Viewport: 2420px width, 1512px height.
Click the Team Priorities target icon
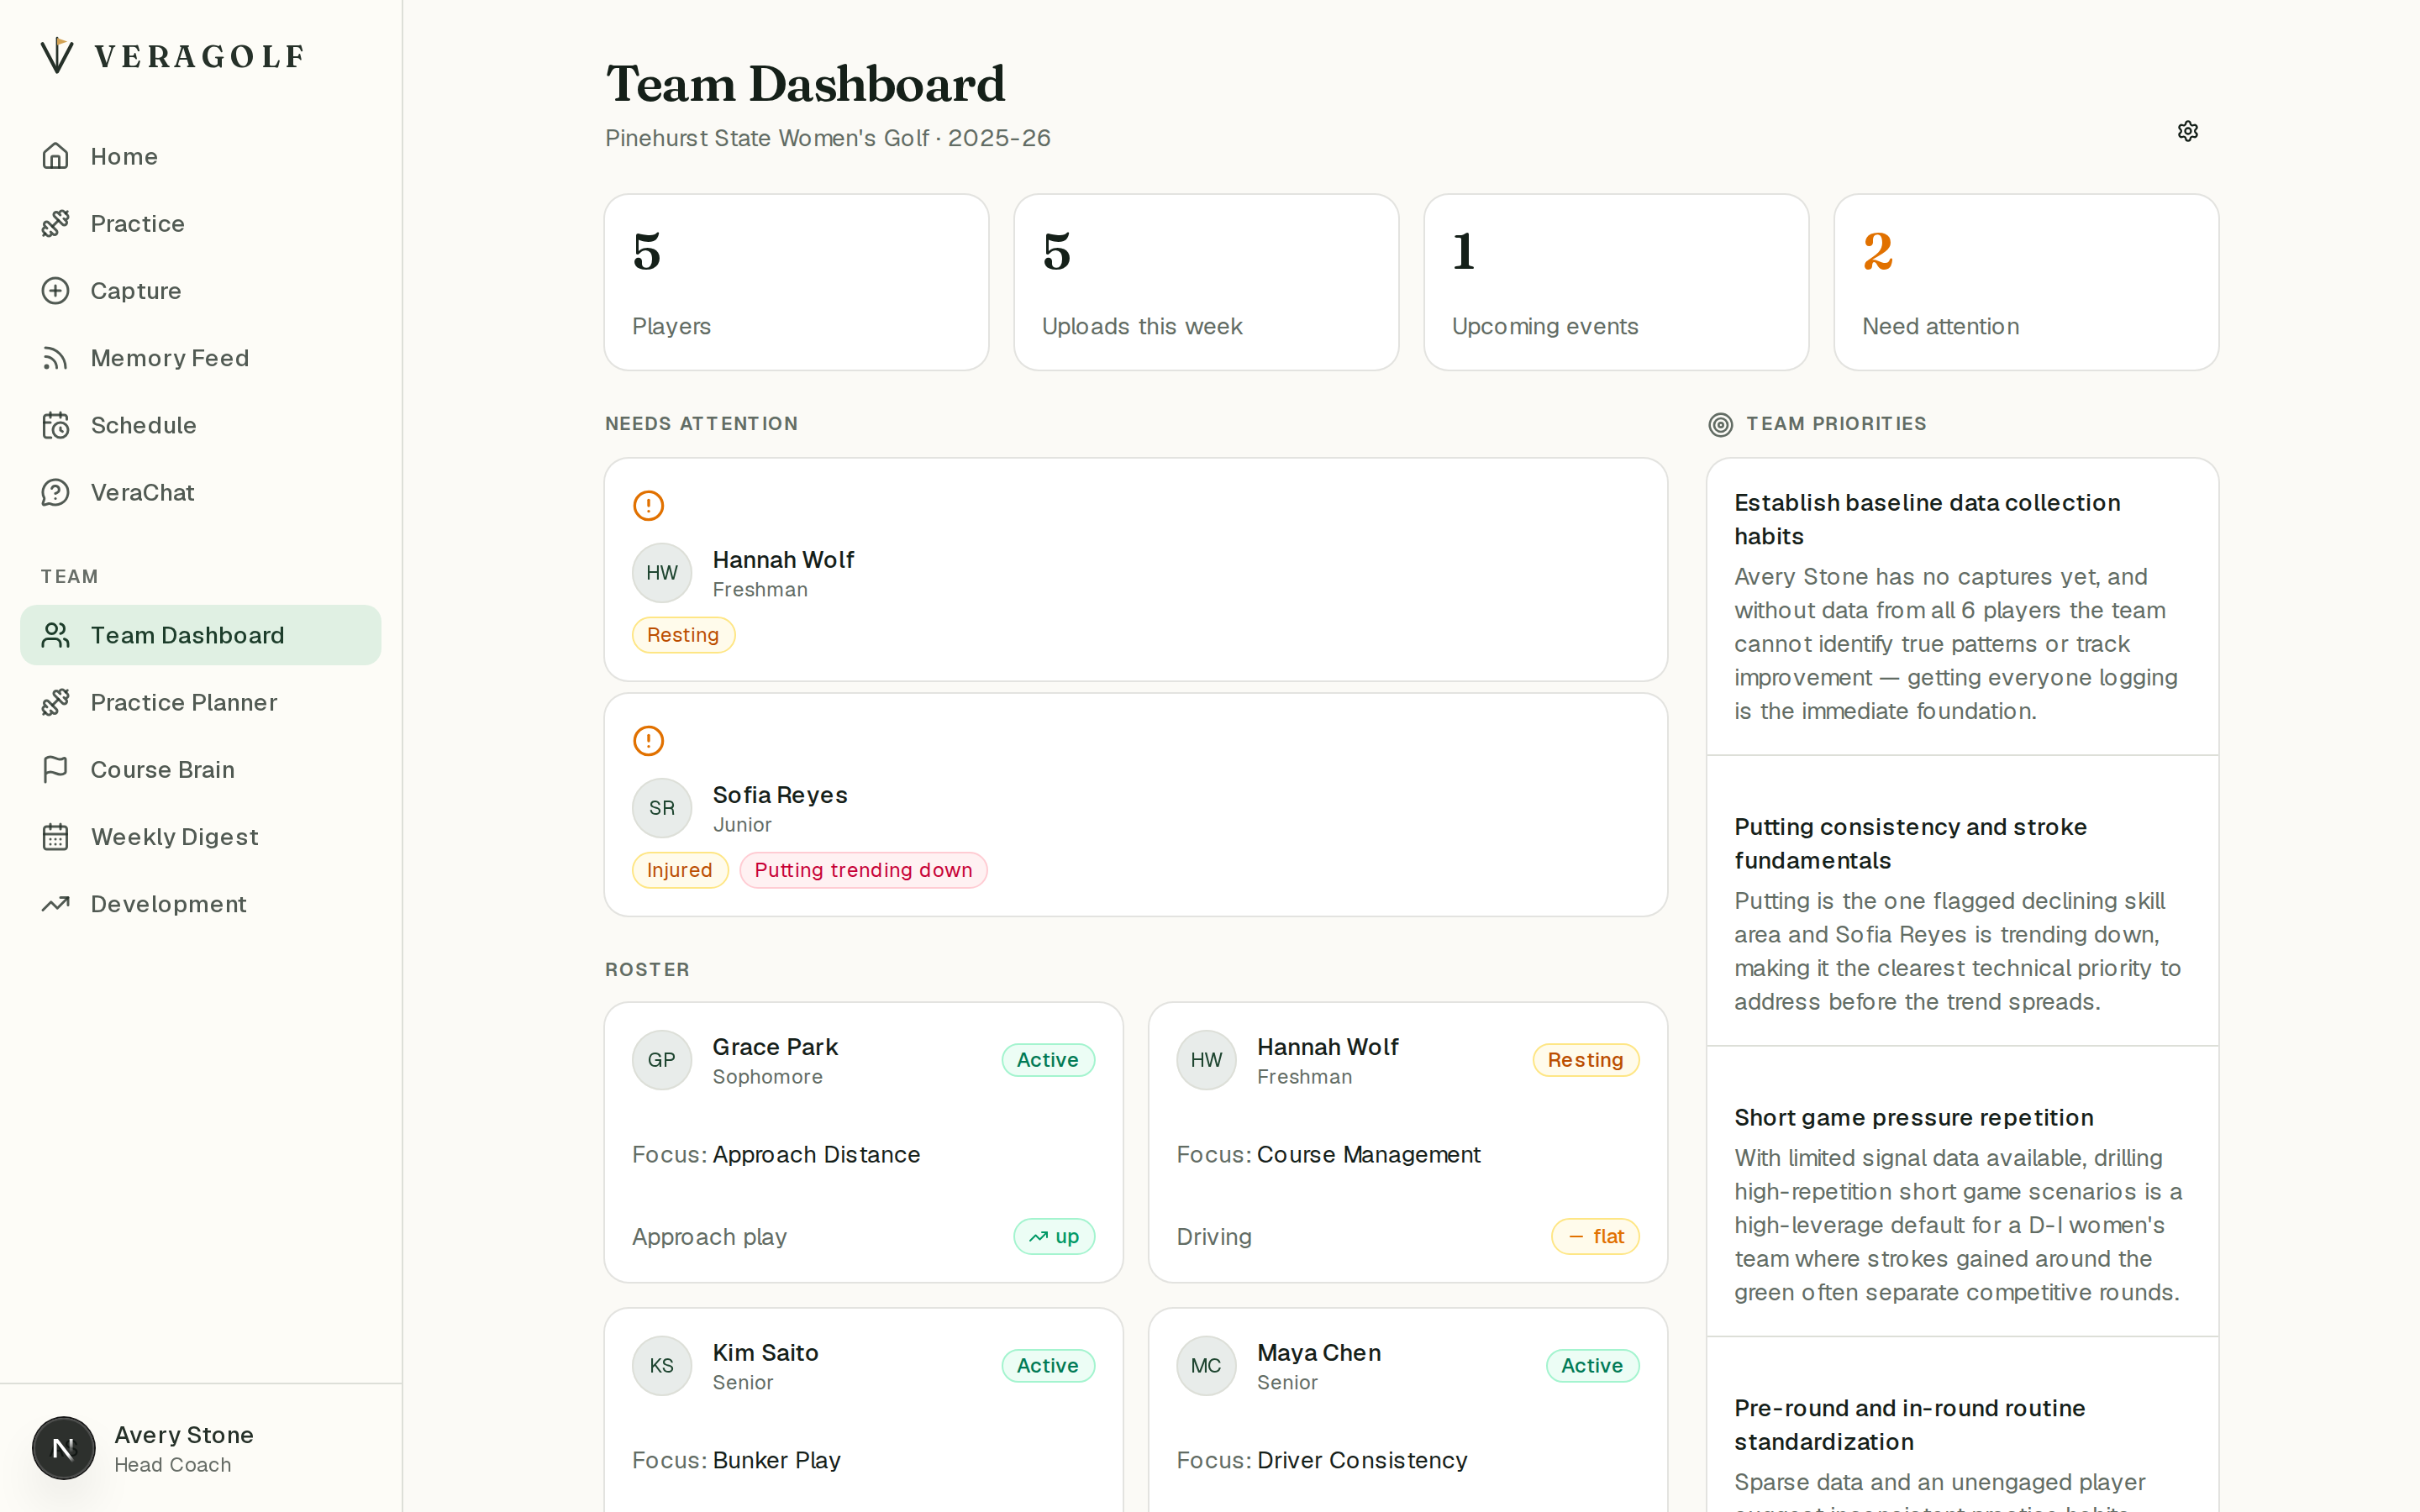[x=1720, y=424]
